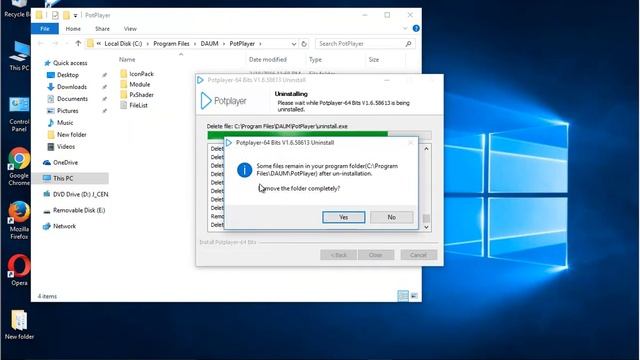This screenshot has height=360, width=640.
Task: Select the PxShader folder
Action: (x=137, y=95)
